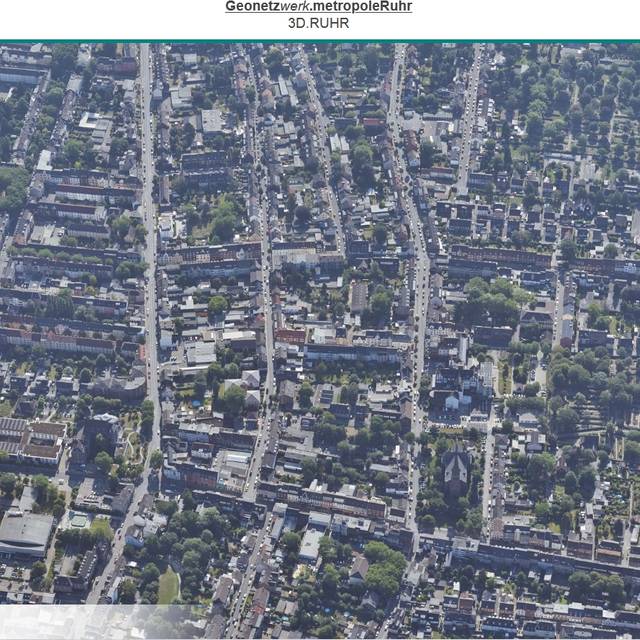Click the wide vertical street on the left
Viewport: 640px width, 640px height.
(x=149, y=250)
